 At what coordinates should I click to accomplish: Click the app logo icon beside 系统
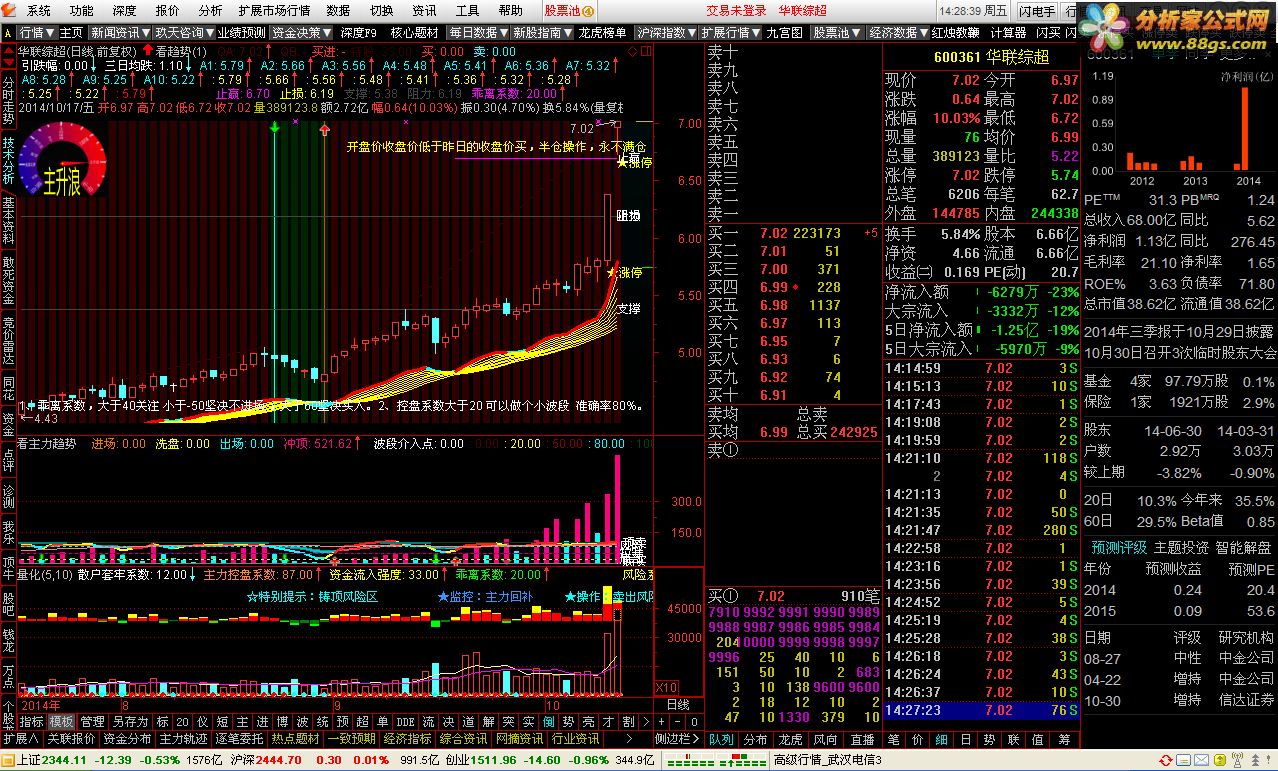tap(10, 10)
